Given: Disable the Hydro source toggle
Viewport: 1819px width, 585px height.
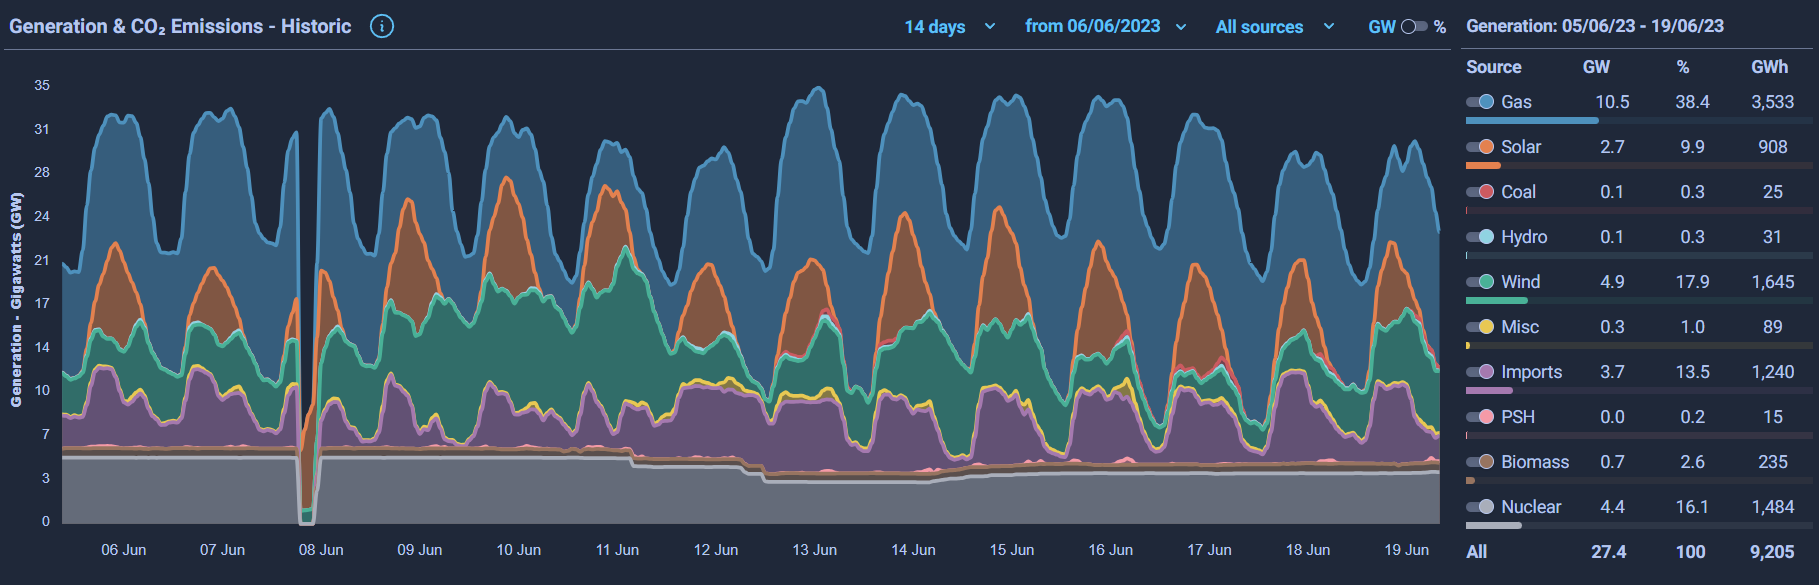Looking at the screenshot, I should tap(1480, 237).
